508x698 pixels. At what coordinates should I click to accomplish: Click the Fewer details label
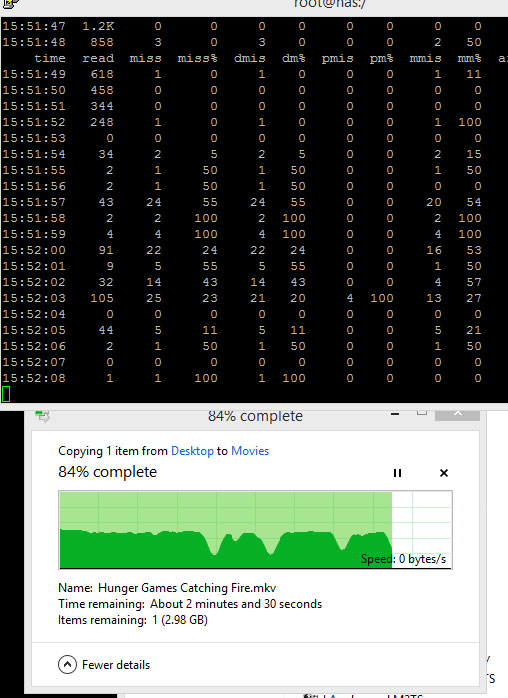click(x=116, y=665)
